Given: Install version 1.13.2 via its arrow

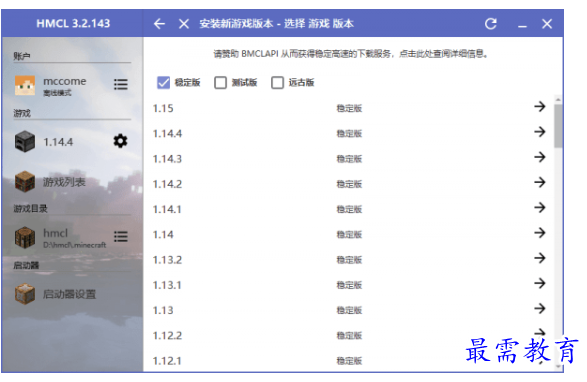Looking at the screenshot, I should pos(539,258).
